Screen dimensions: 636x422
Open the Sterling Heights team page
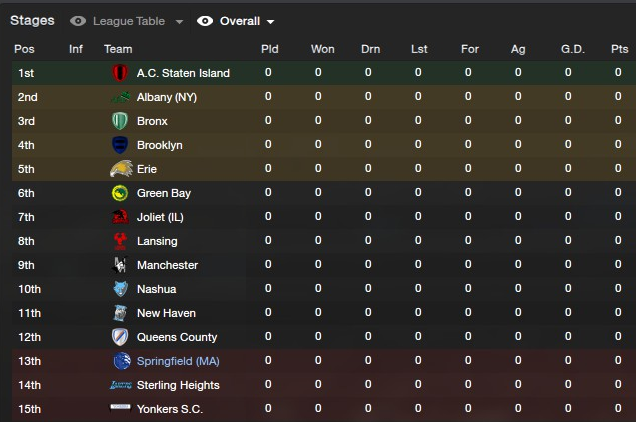point(178,385)
